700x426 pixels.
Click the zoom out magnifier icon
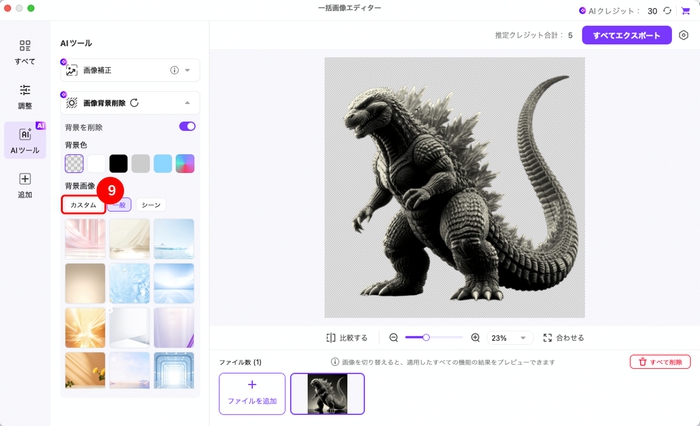pos(393,338)
